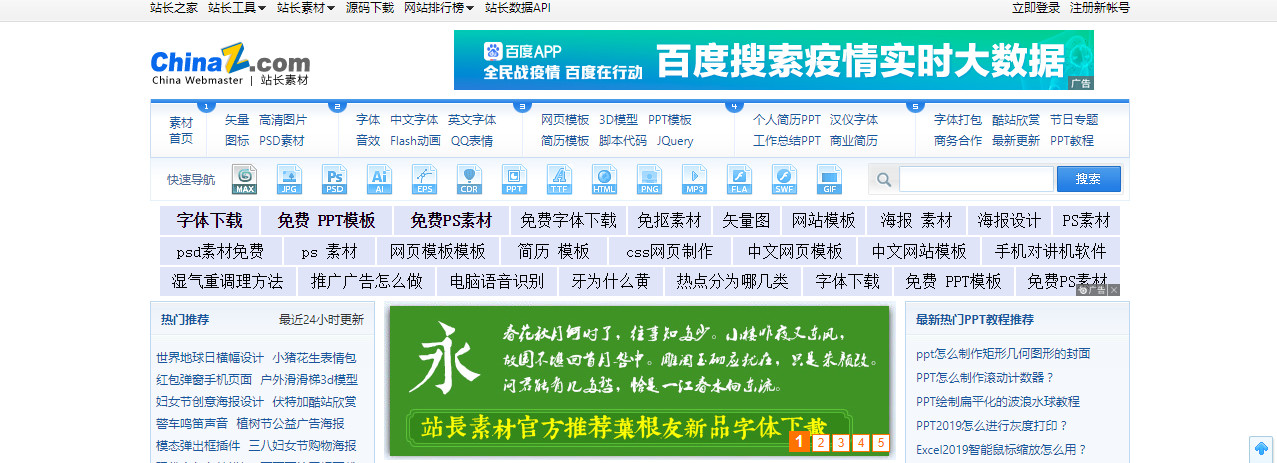Click the 注册新帐号 register link
Image resolution: width=1277 pixels, height=463 pixels.
(1100, 8)
